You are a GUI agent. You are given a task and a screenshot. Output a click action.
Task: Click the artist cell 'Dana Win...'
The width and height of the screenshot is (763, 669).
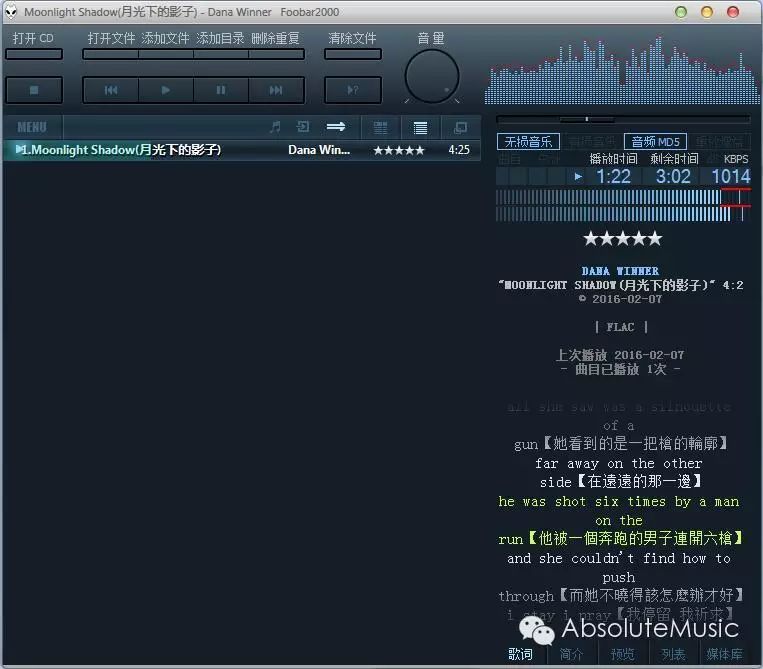(x=319, y=150)
